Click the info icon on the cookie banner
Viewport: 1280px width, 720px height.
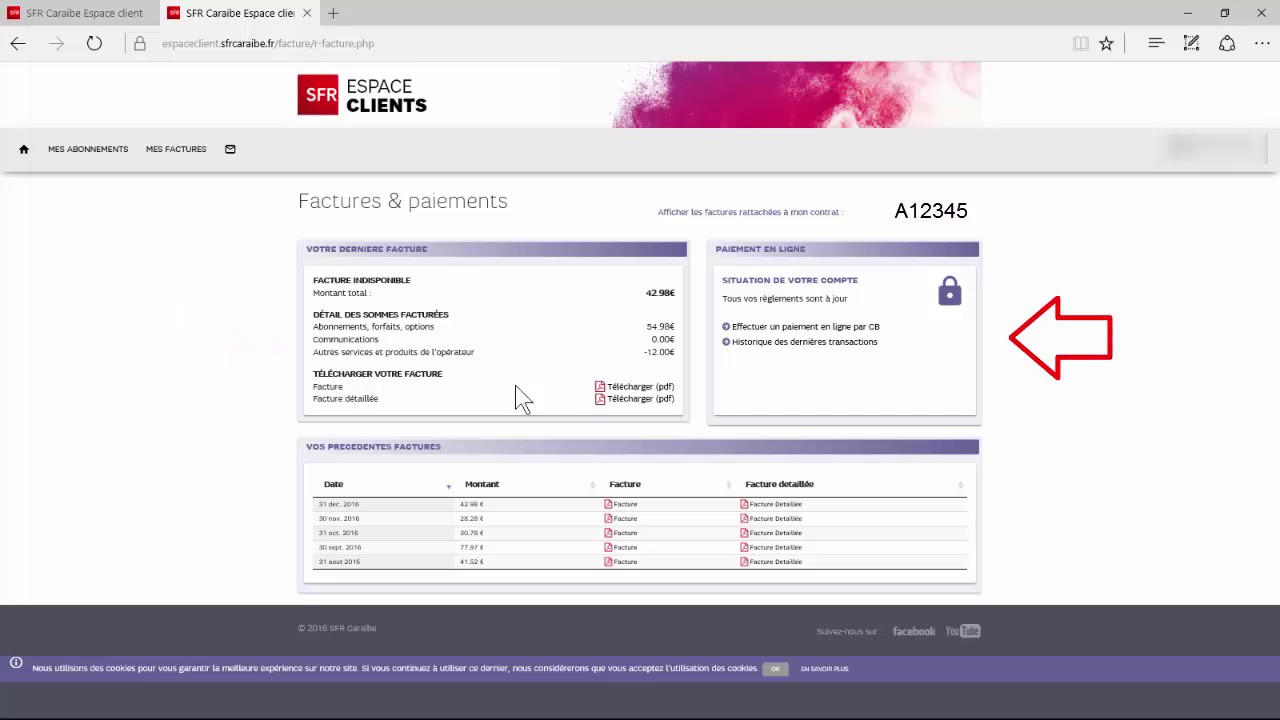[x=15, y=662]
